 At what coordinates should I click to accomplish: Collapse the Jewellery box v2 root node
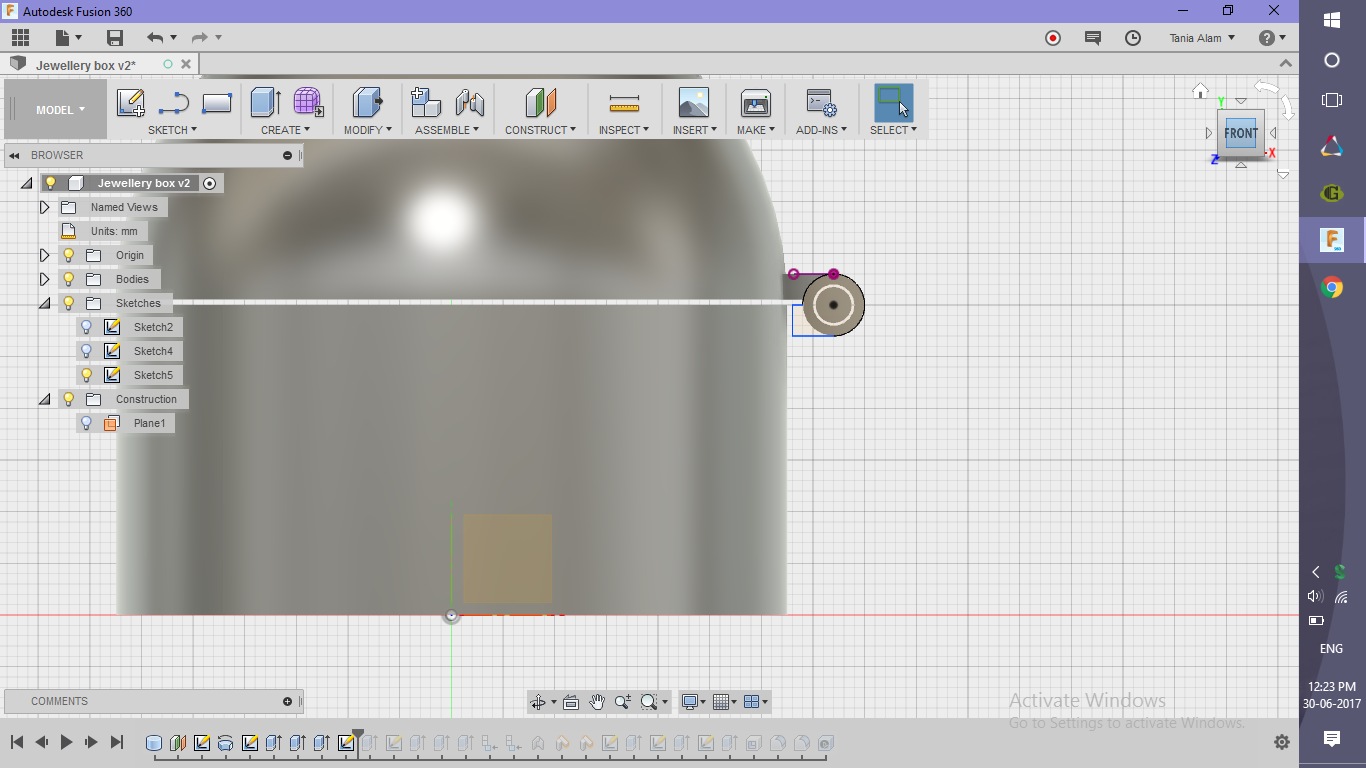(26, 183)
